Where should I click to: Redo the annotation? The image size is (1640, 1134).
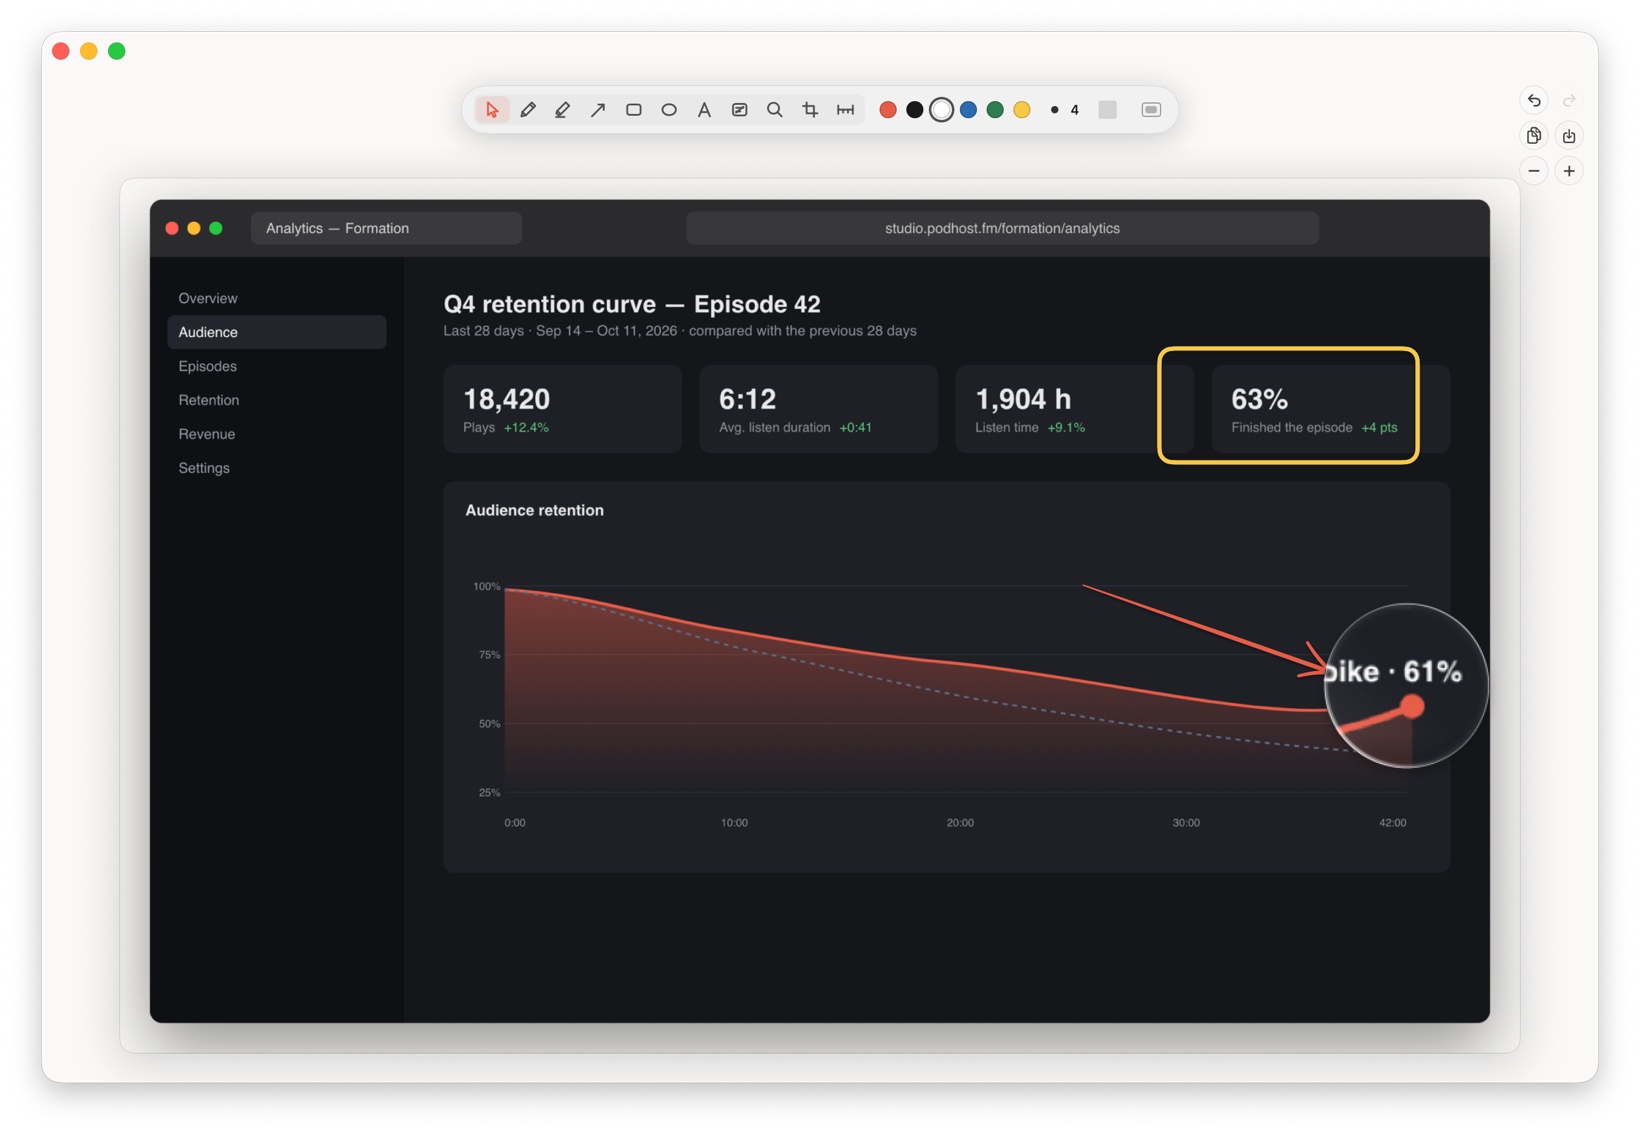tap(1570, 100)
